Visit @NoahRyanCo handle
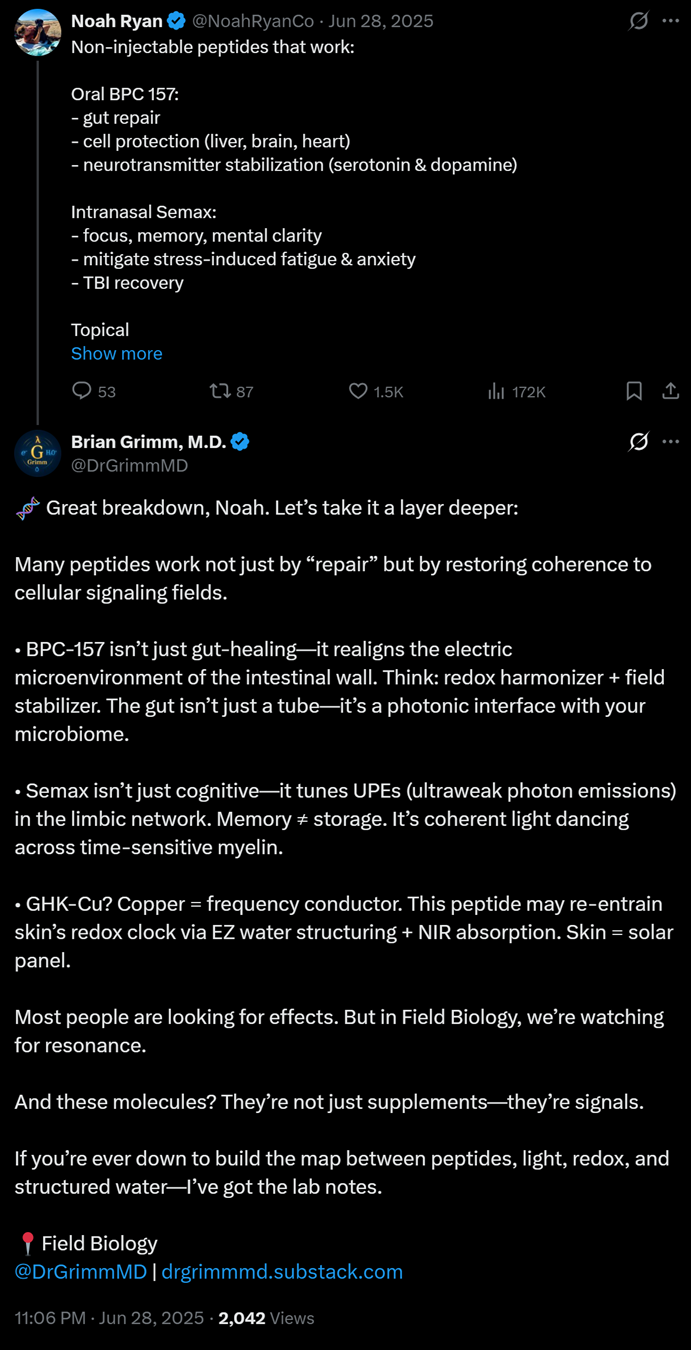Image resolution: width=691 pixels, height=1350 pixels. 252,21
